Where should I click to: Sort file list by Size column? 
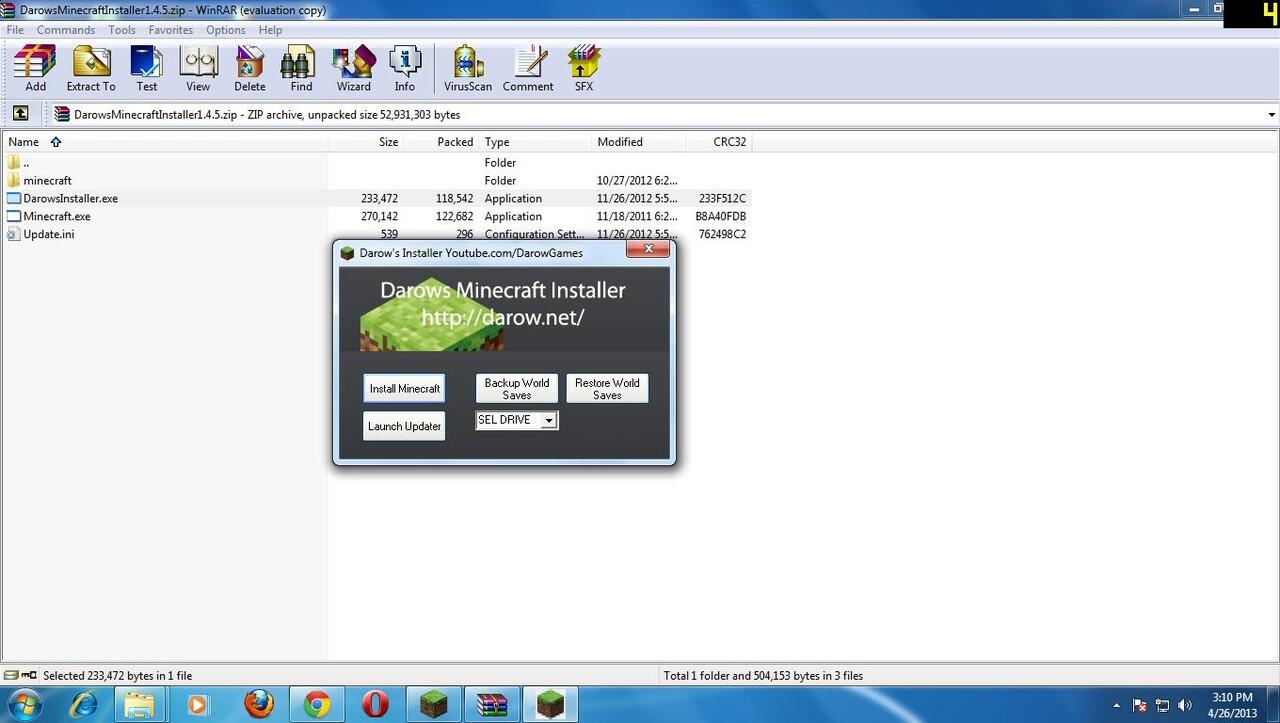click(366, 142)
